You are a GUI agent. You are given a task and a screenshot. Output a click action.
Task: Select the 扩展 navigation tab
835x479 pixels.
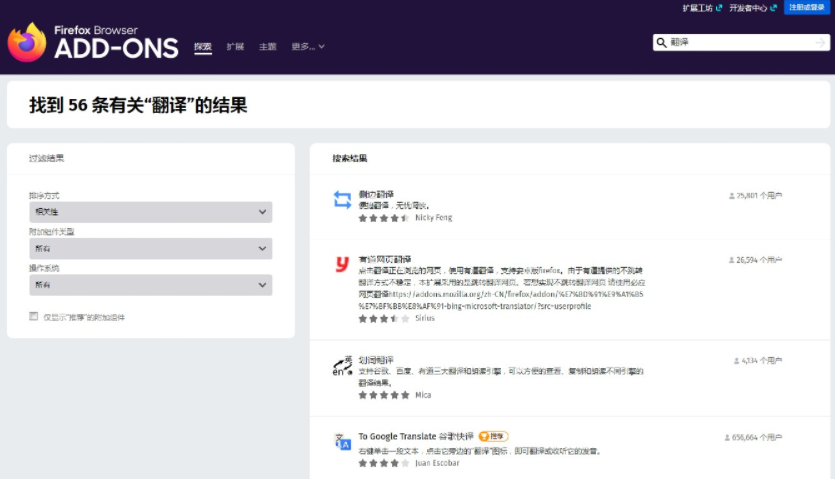pos(235,47)
